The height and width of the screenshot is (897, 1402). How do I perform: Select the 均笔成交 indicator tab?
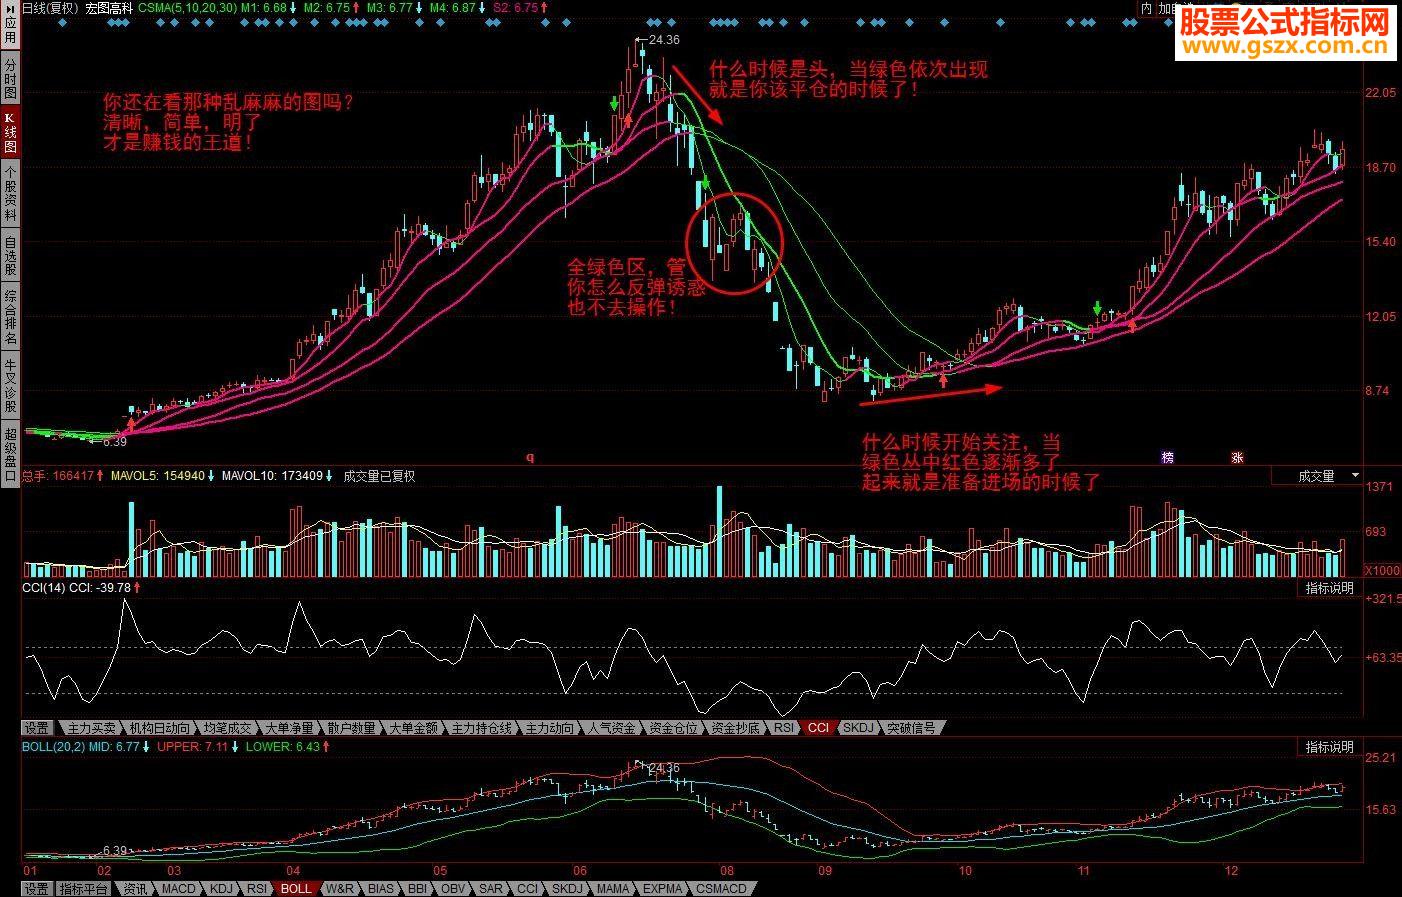point(227,728)
